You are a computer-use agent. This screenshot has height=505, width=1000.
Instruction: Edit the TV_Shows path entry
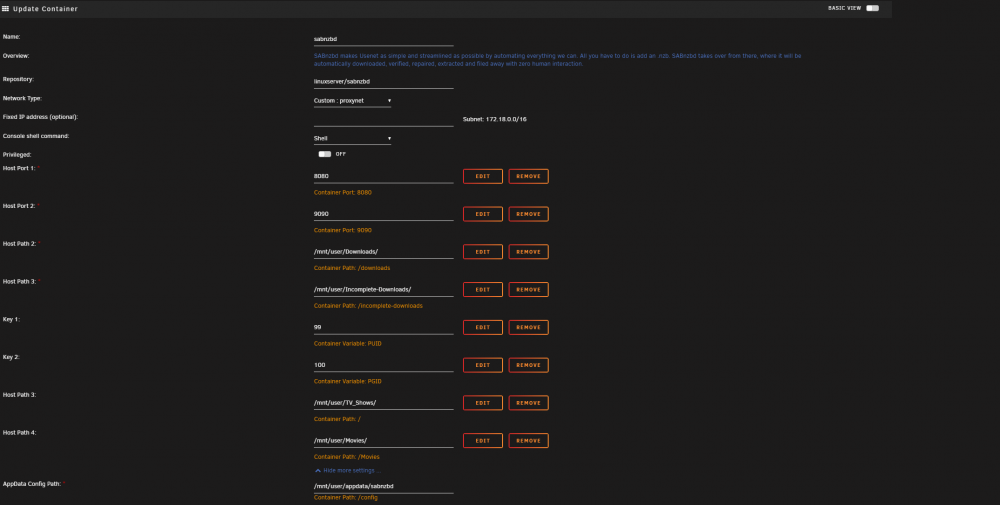pos(483,403)
